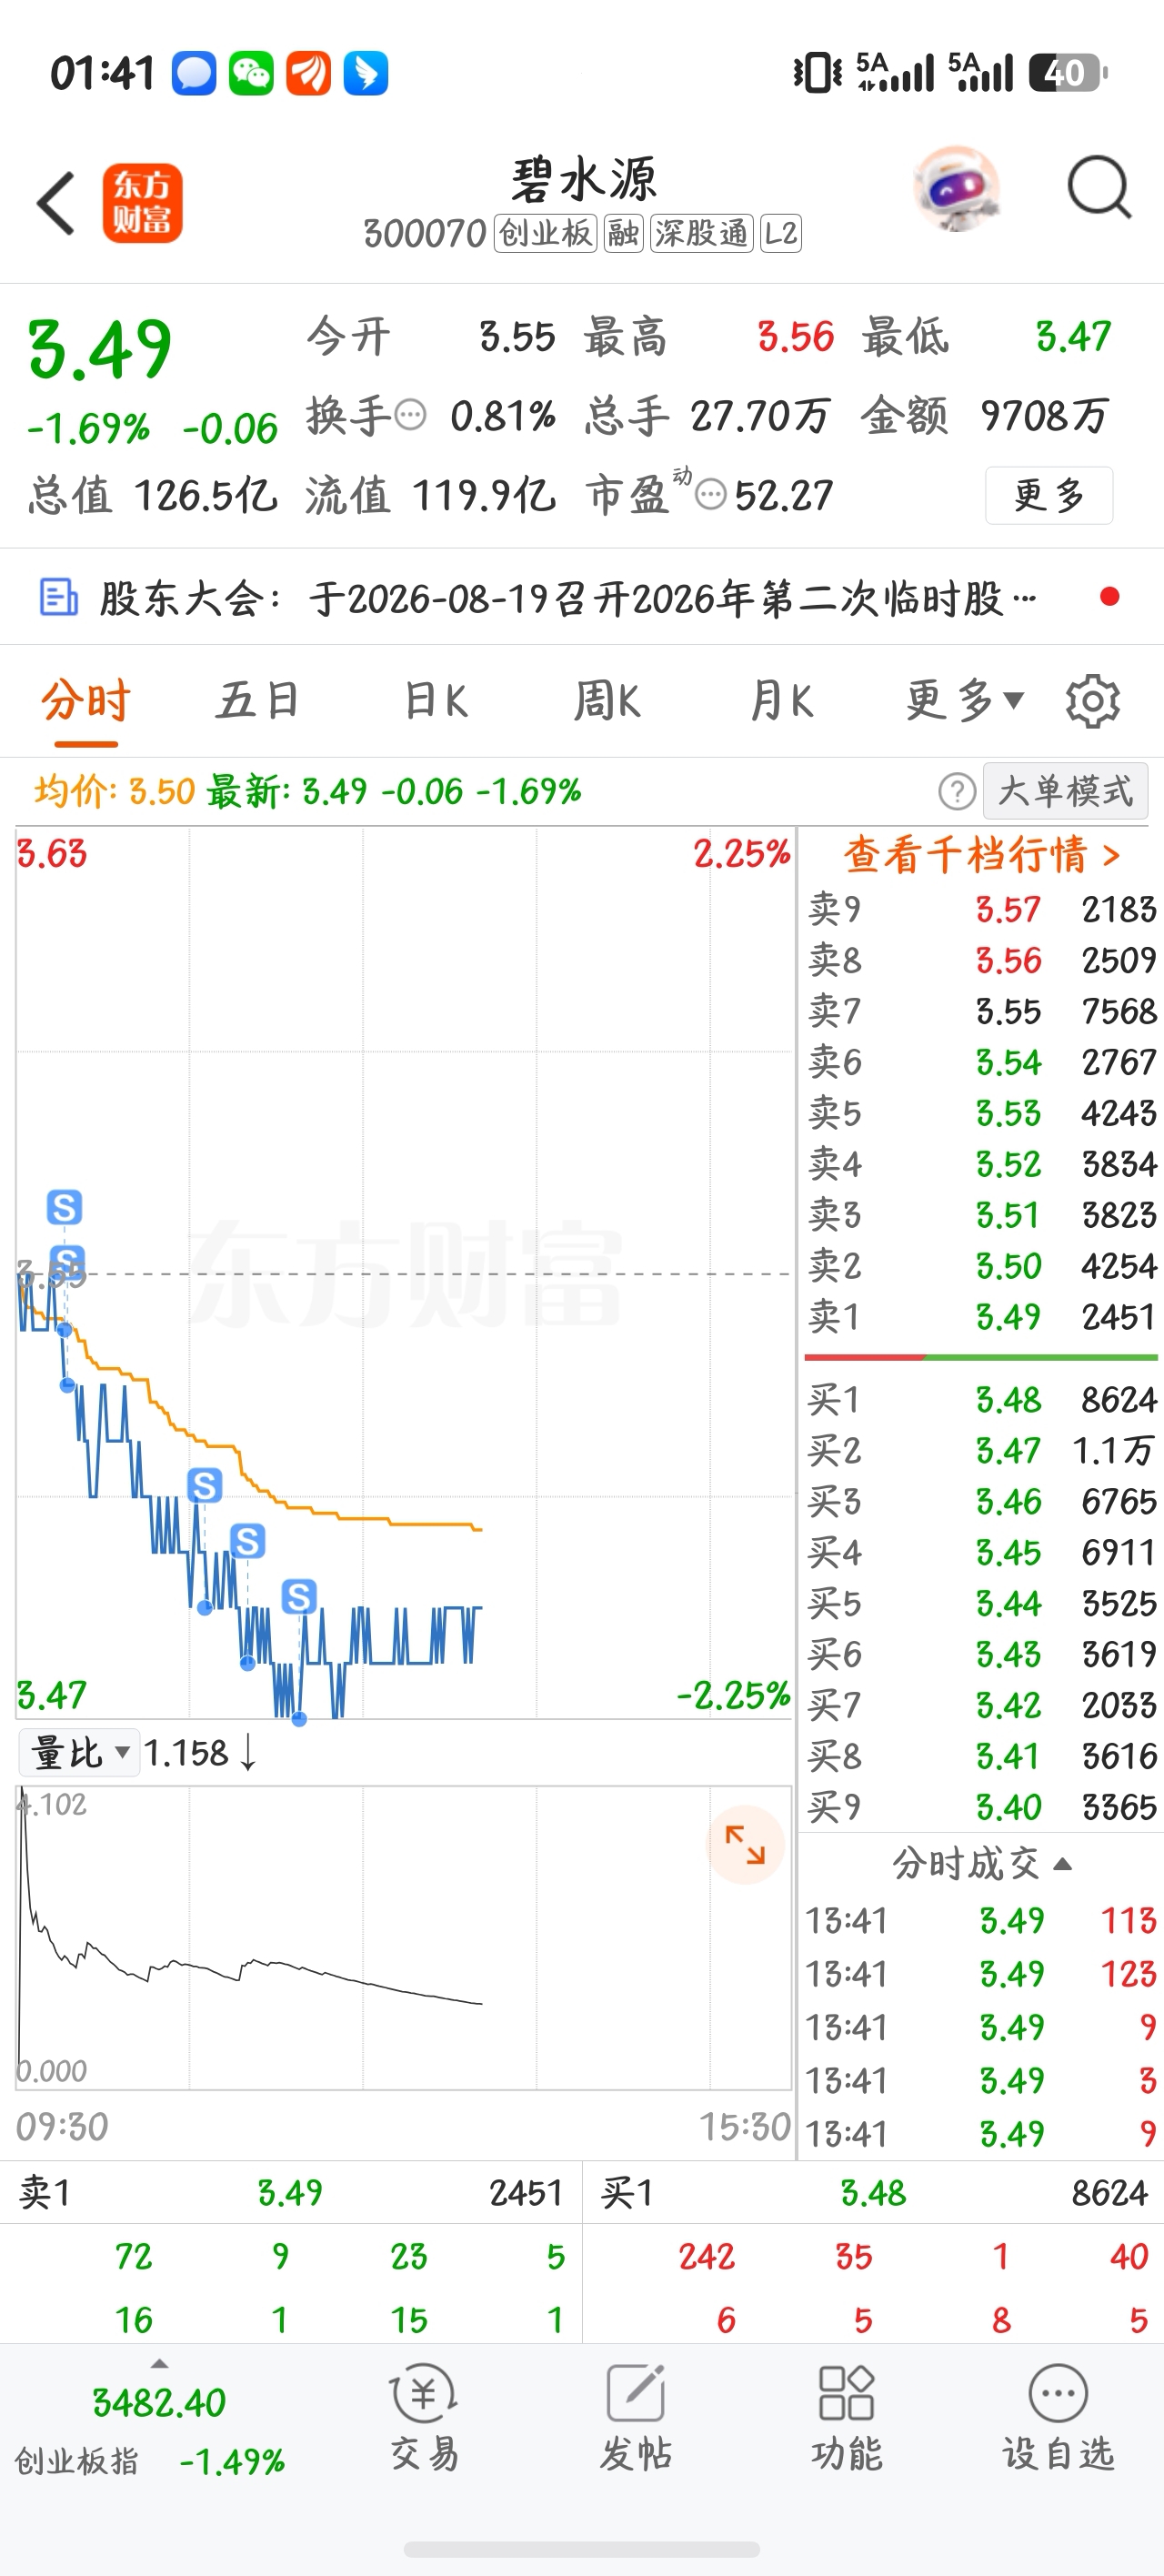
Task: Tap the help question mark near 大单模式
Action: click(x=957, y=792)
